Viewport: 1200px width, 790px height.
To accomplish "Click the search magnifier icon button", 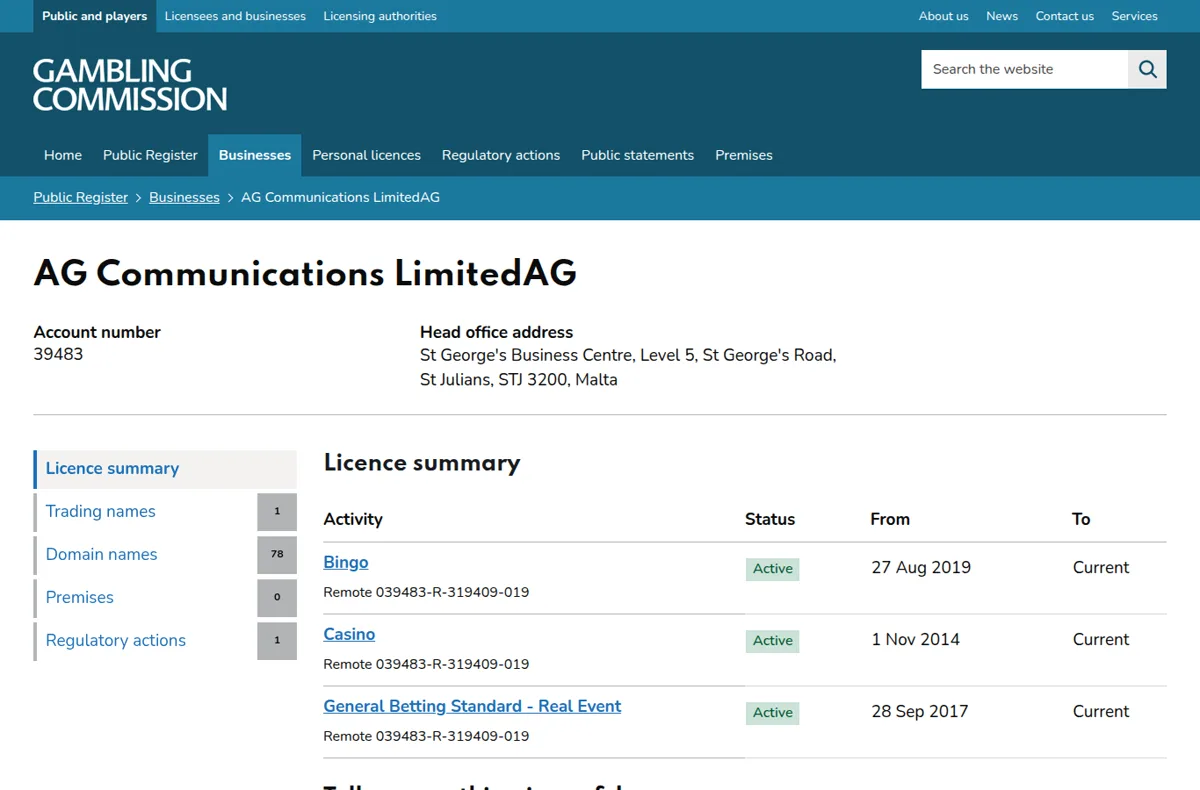I will tap(1147, 69).
